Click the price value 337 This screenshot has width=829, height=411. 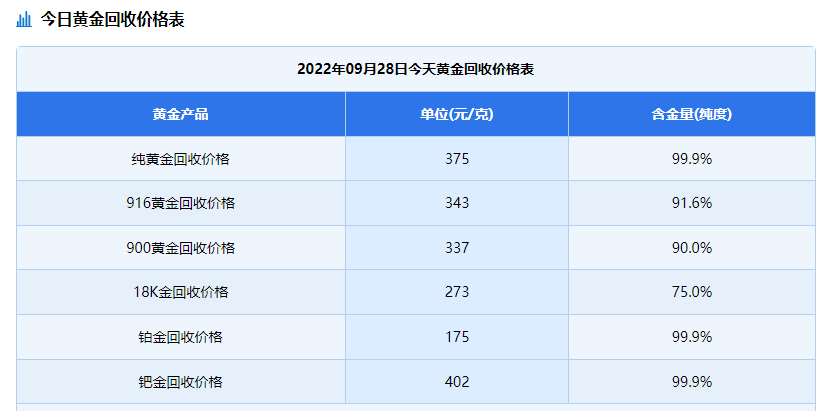(457, 248)
